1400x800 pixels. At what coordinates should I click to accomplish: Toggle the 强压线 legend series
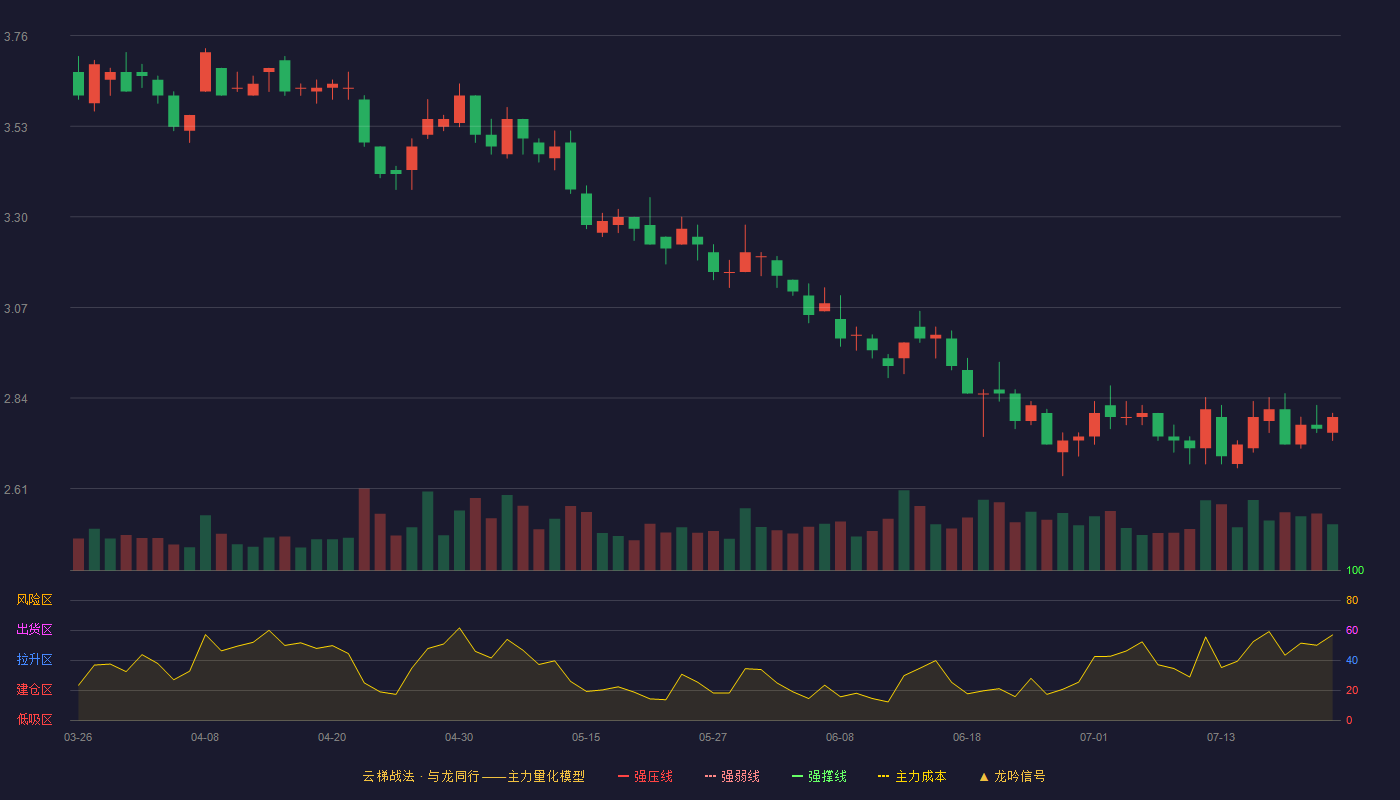tap(645, 776)
